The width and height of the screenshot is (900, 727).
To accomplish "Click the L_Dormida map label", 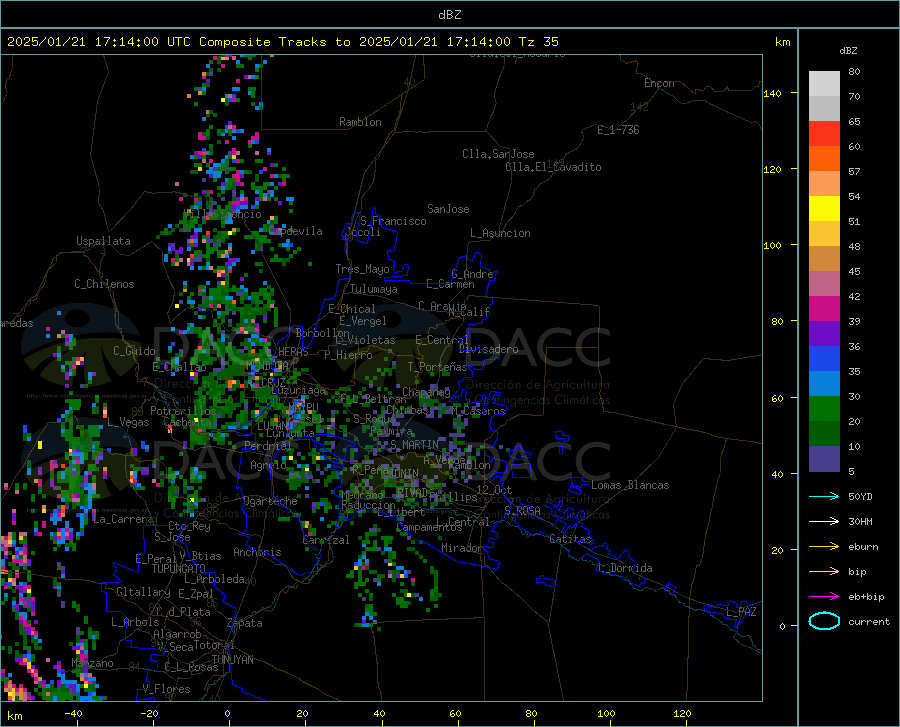I will tap(625, 568).
